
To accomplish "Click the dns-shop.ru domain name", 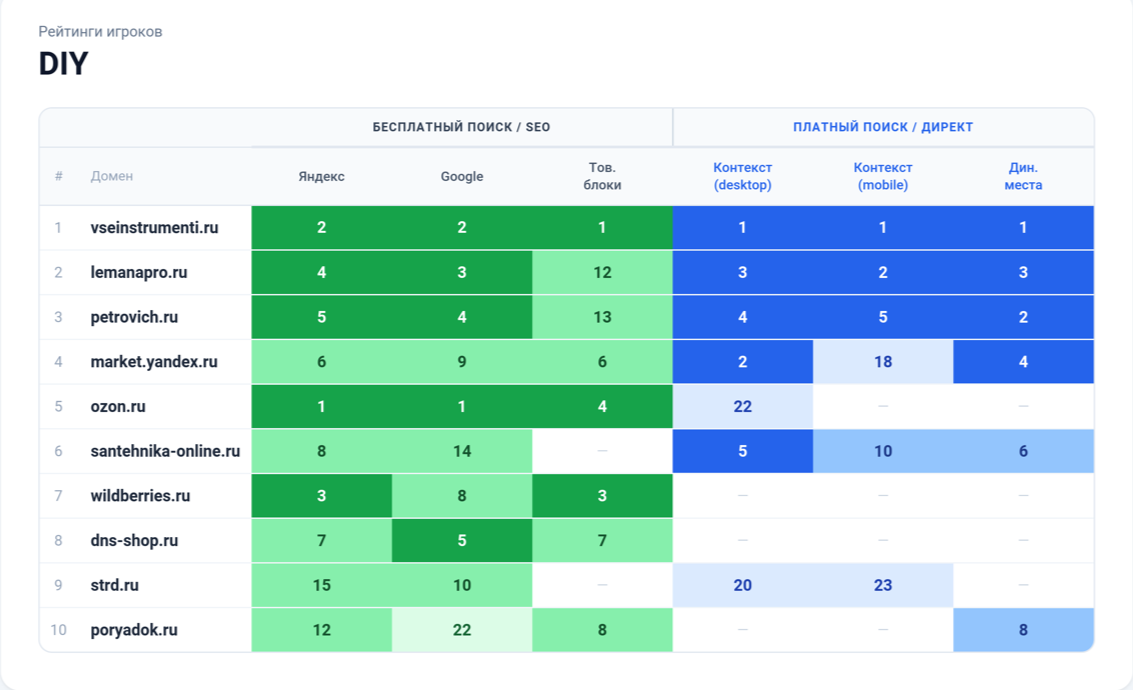I will (x=134, y=541).
